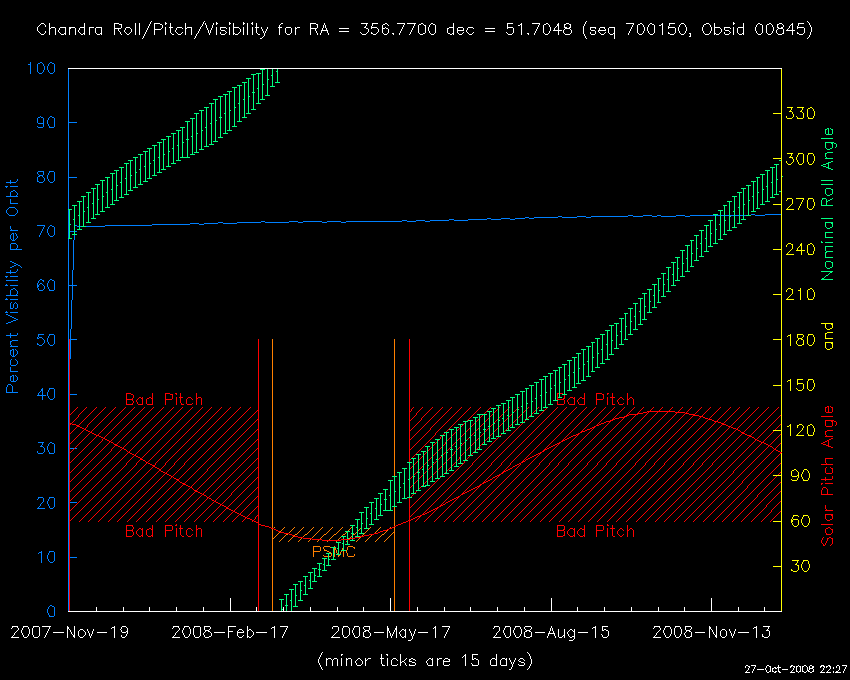Click the green Nominal Roll Angle axis label
The height and width of the screenshot is (680, 850).
tap(827, 203)
